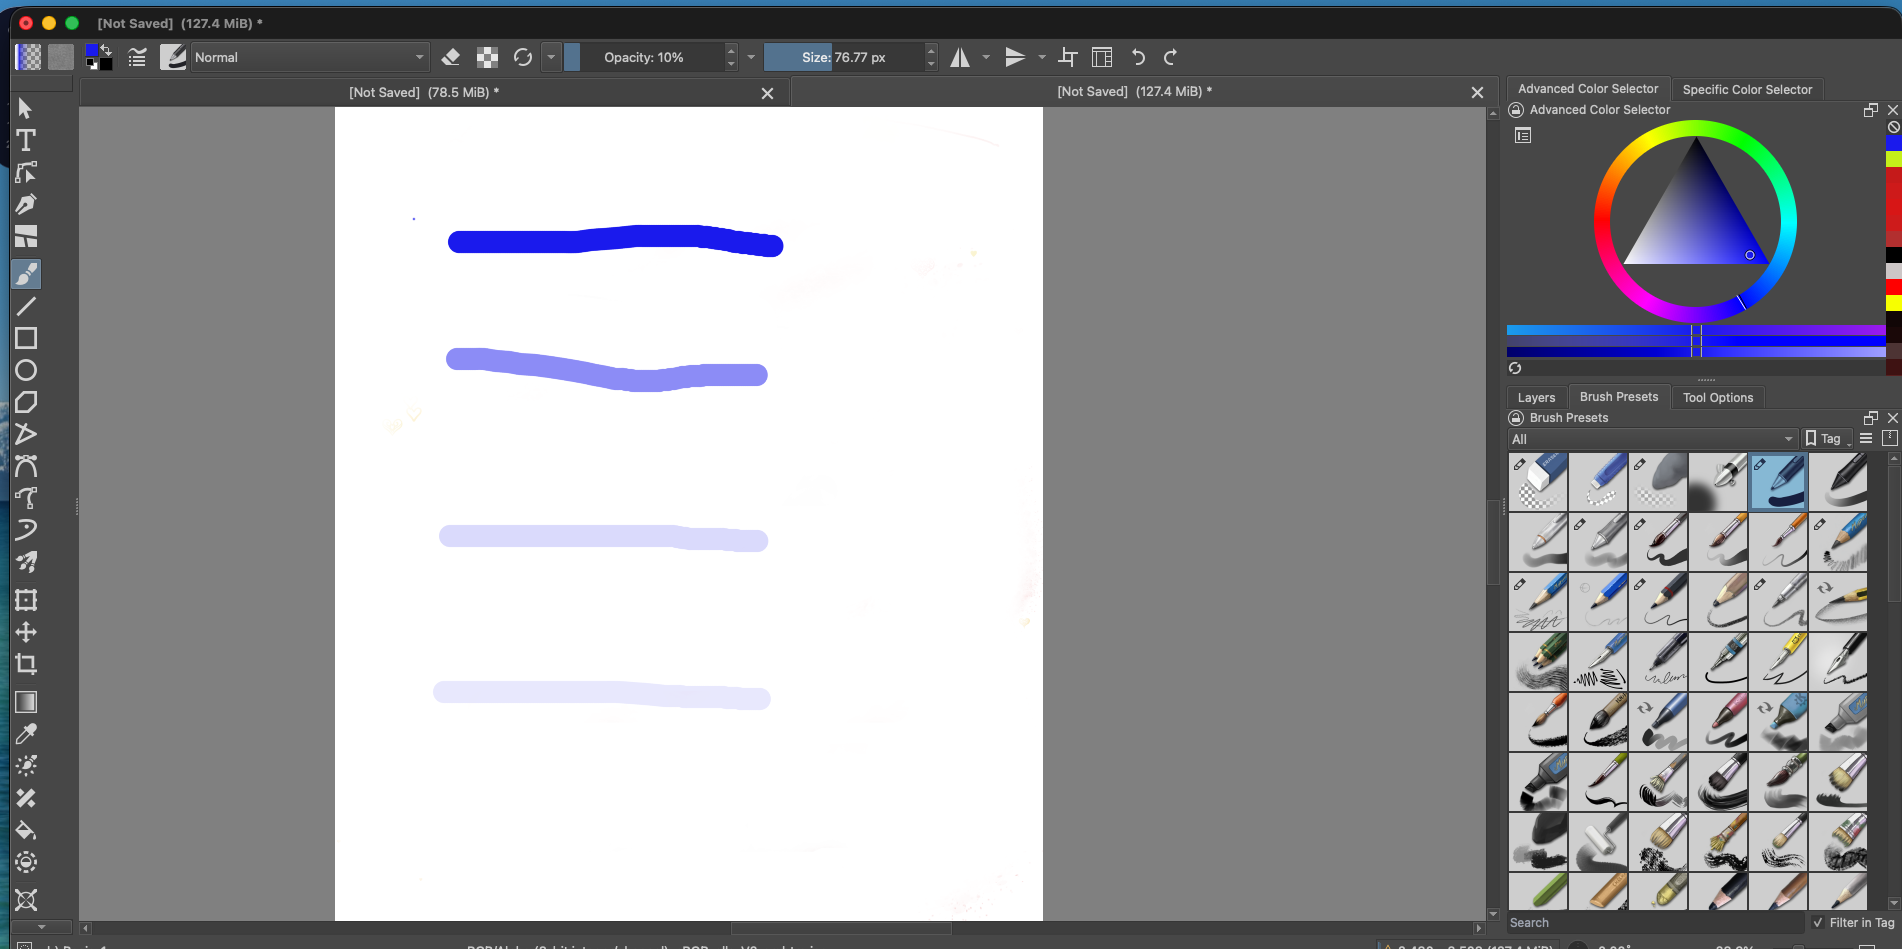
Task: Select the Rectangle tool
Action: 26,338
